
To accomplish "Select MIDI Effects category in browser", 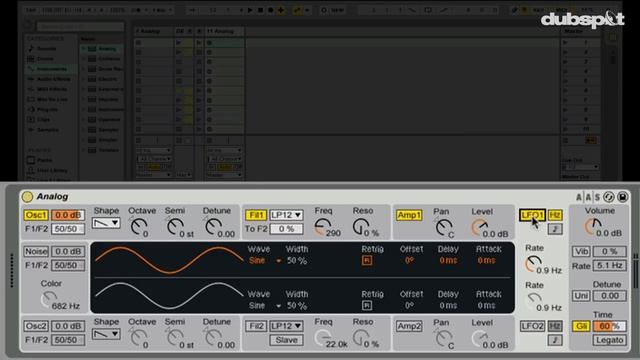I will (52, 89).
